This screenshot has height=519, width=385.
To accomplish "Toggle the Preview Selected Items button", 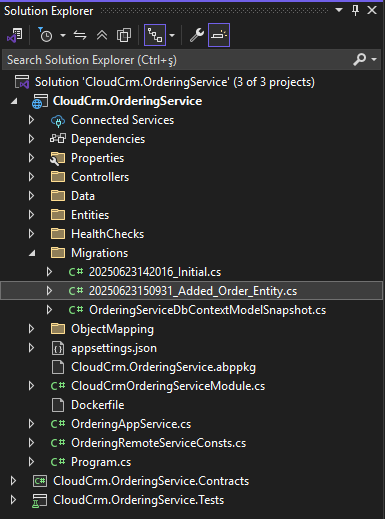I will point(219,35).
